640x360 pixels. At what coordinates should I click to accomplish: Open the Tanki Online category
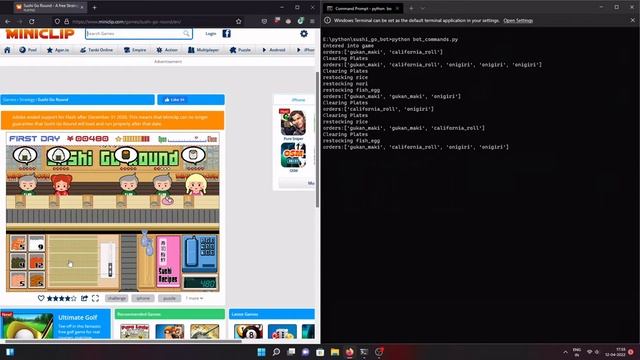(x=96, y=50)
